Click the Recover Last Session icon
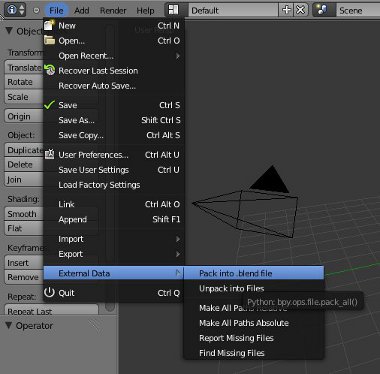This screenshot has width=380, height=374. tap(50, 70)
